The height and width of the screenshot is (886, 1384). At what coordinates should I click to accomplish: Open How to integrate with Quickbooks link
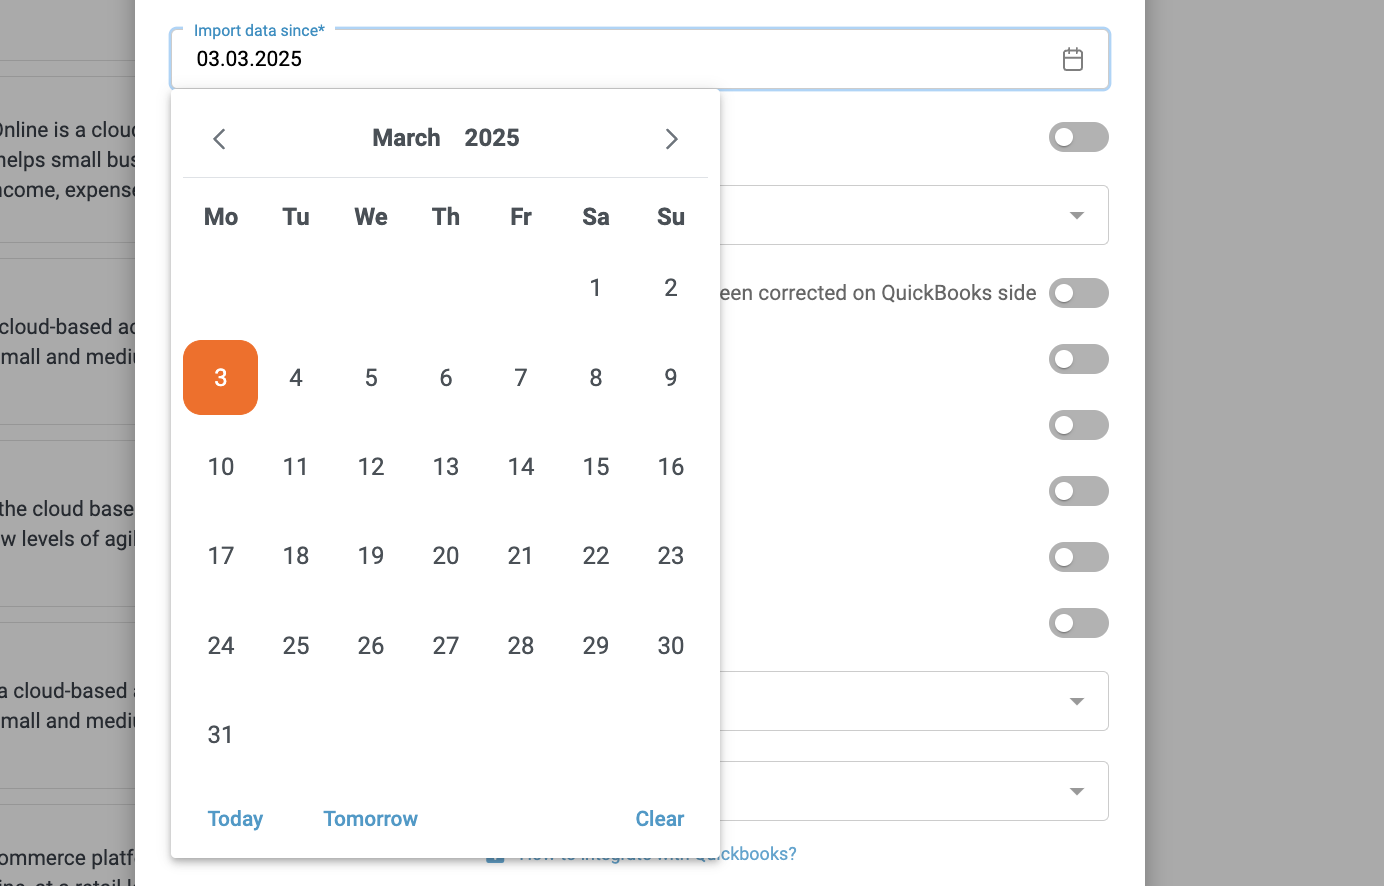(x=658, y=853)
